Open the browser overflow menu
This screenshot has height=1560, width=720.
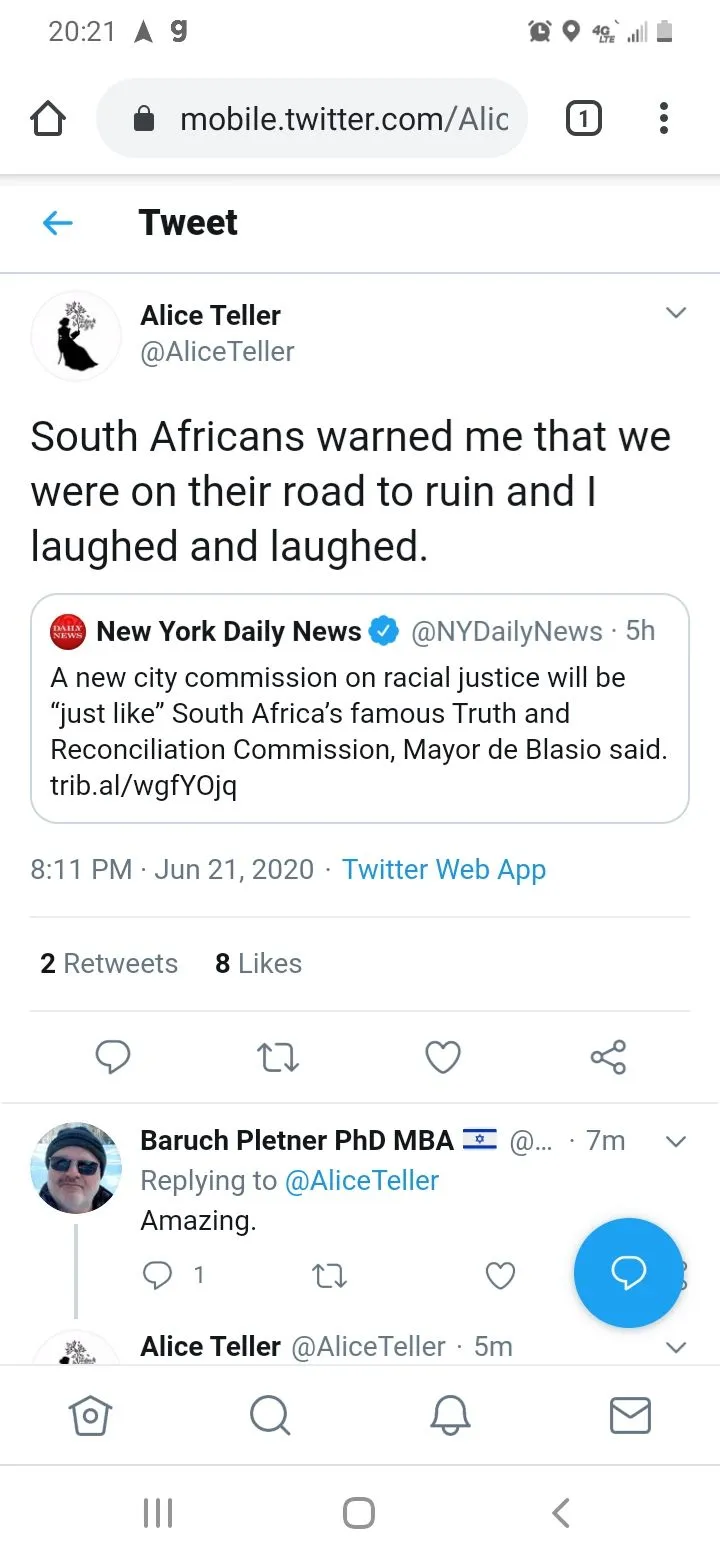coord(663,117)
